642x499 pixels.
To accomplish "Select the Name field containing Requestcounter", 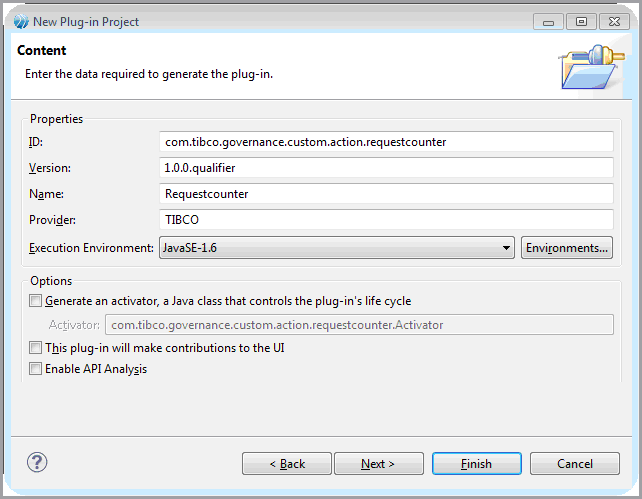I will [386, 194].
